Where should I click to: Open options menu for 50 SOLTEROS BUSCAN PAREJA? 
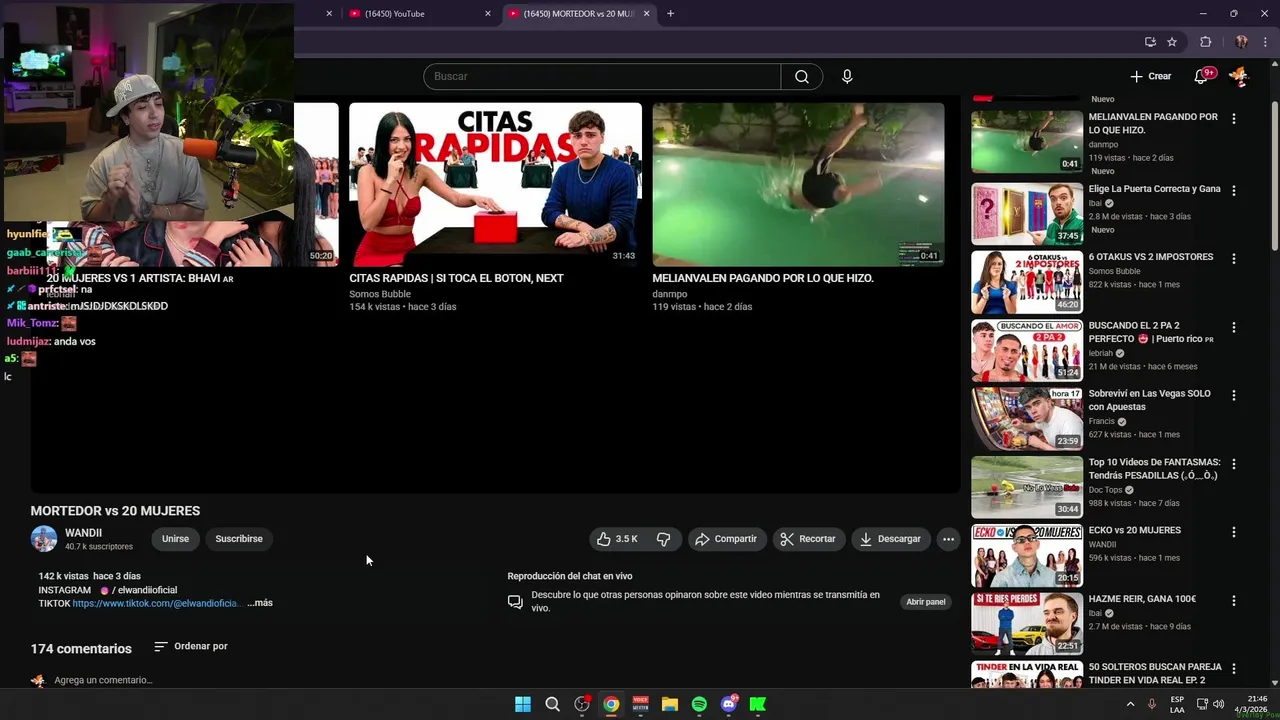pos(1234,669)
